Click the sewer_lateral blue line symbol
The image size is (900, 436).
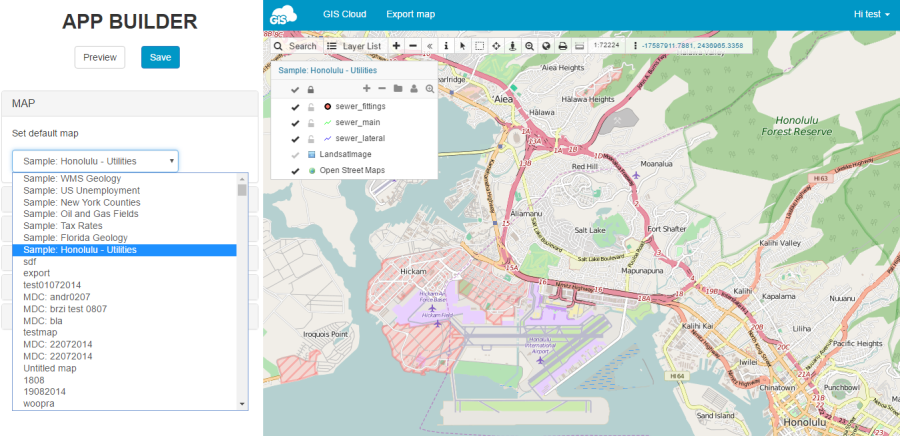tap(328, 138)
